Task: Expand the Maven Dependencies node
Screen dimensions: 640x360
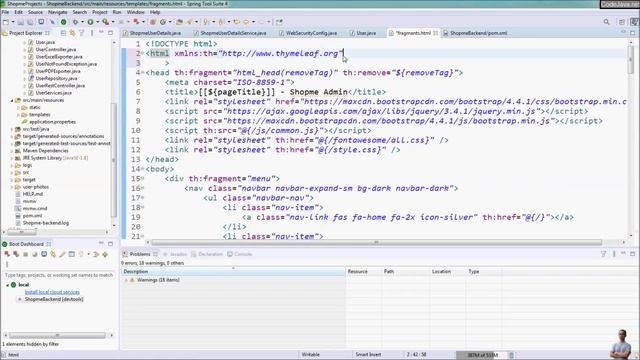Action: (12, 151)
